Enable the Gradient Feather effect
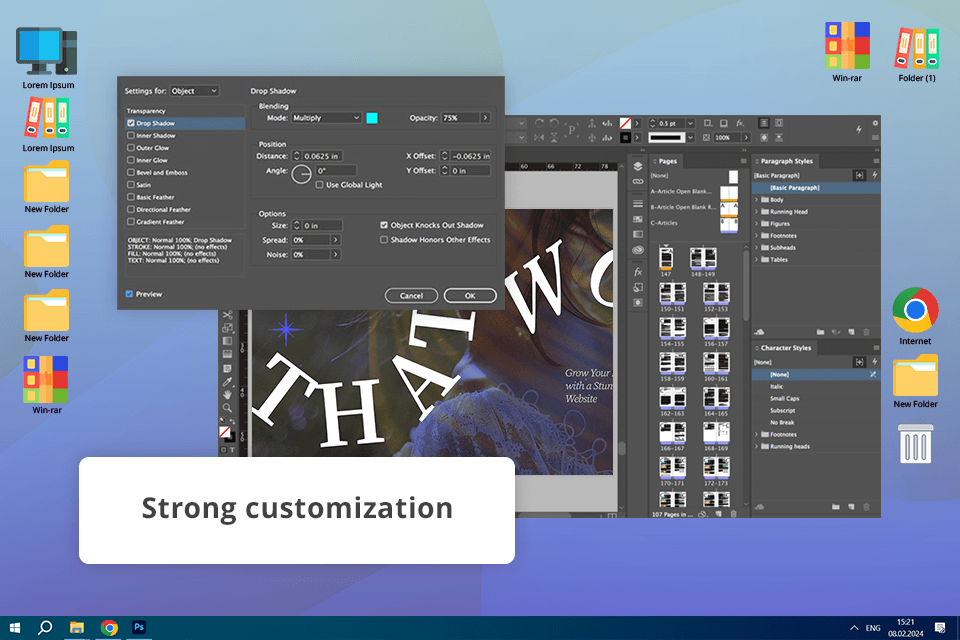Image resolution: width=960 pixels, height=640 pixels. (131, 222)
